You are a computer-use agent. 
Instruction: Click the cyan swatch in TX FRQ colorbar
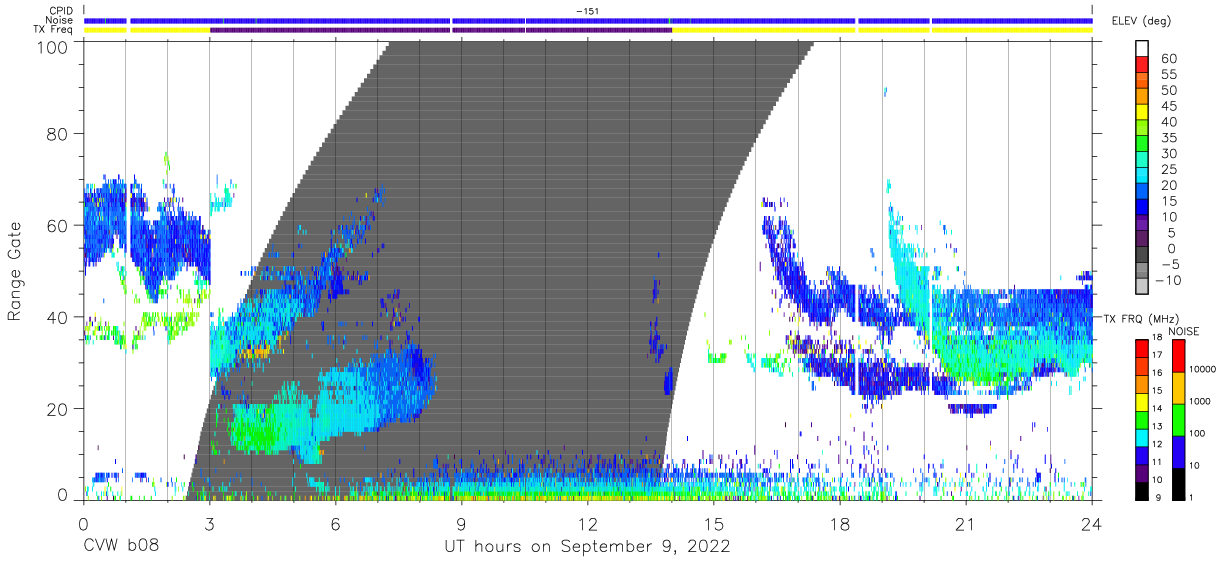point(1140,437)
